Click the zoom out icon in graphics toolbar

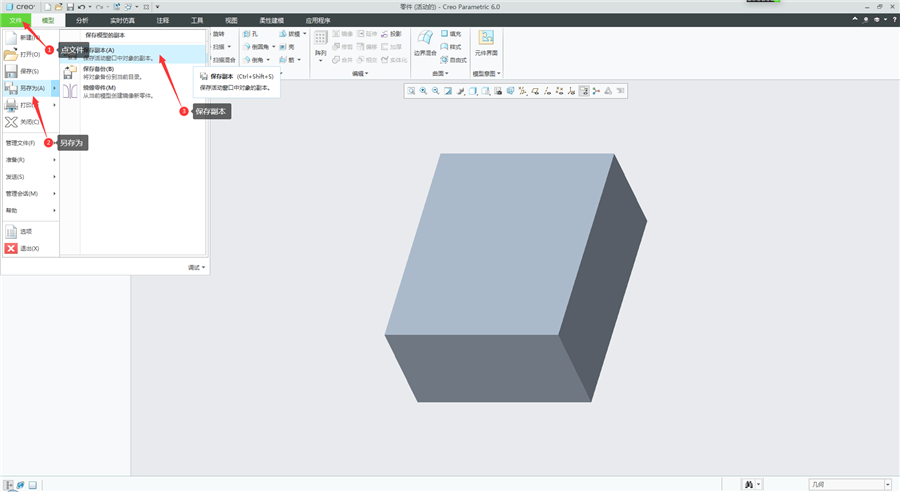tap(436, 91)
